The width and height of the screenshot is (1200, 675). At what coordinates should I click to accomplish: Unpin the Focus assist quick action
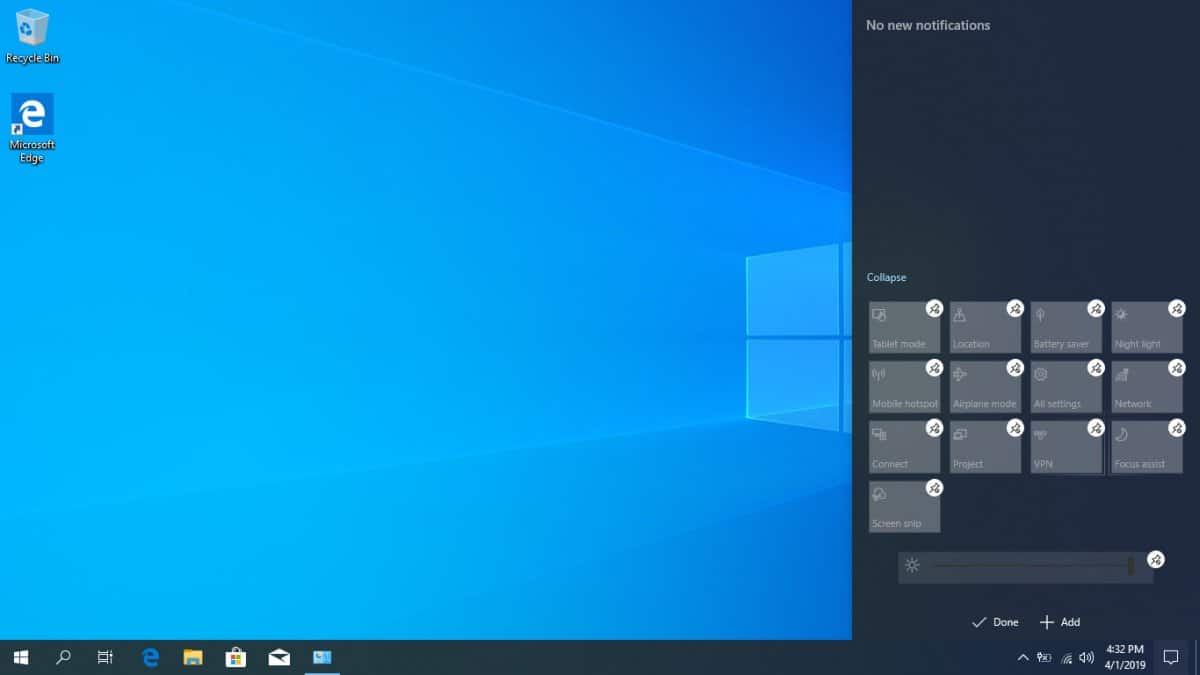point(1177,428)
